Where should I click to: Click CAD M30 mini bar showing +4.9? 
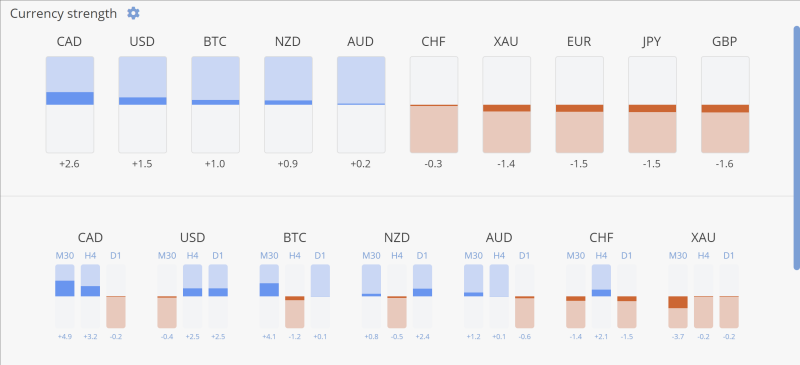[x=65, y=296]
